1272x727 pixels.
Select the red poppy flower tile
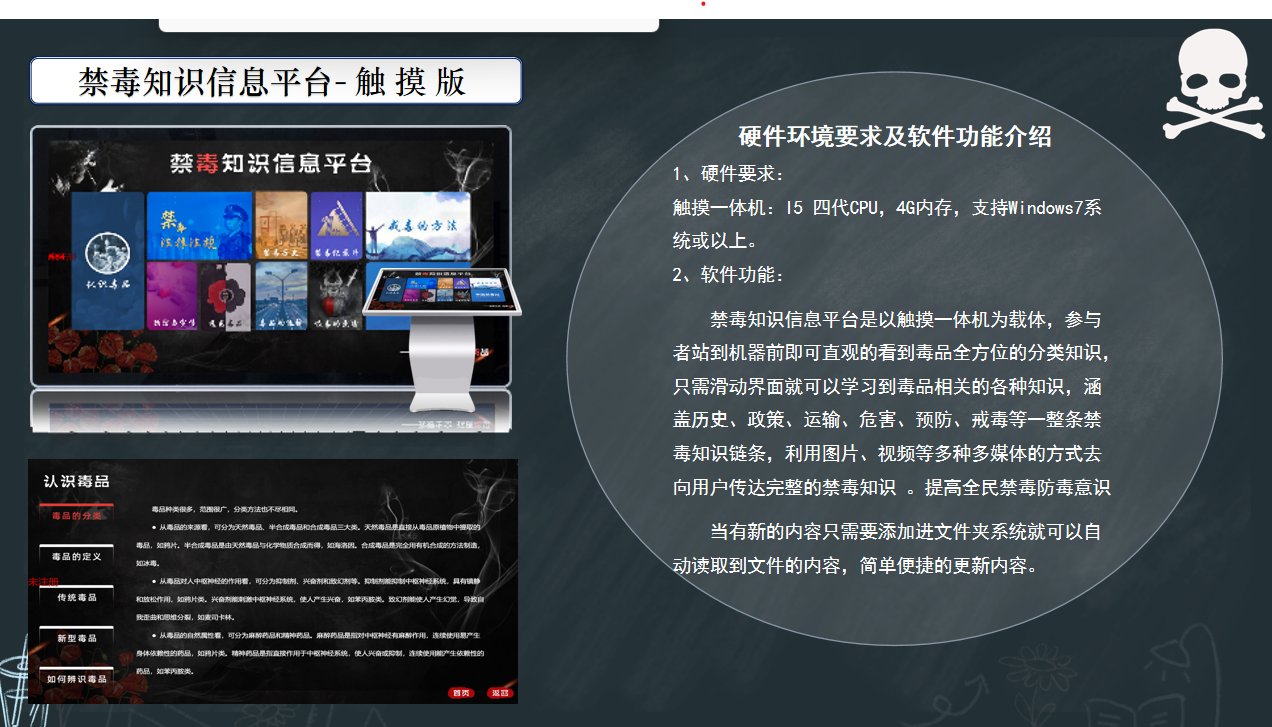coord(224,296)
